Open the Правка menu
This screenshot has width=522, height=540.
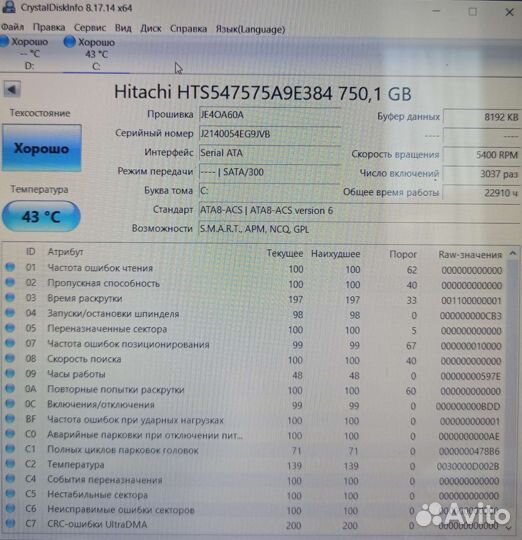[49, 27]
